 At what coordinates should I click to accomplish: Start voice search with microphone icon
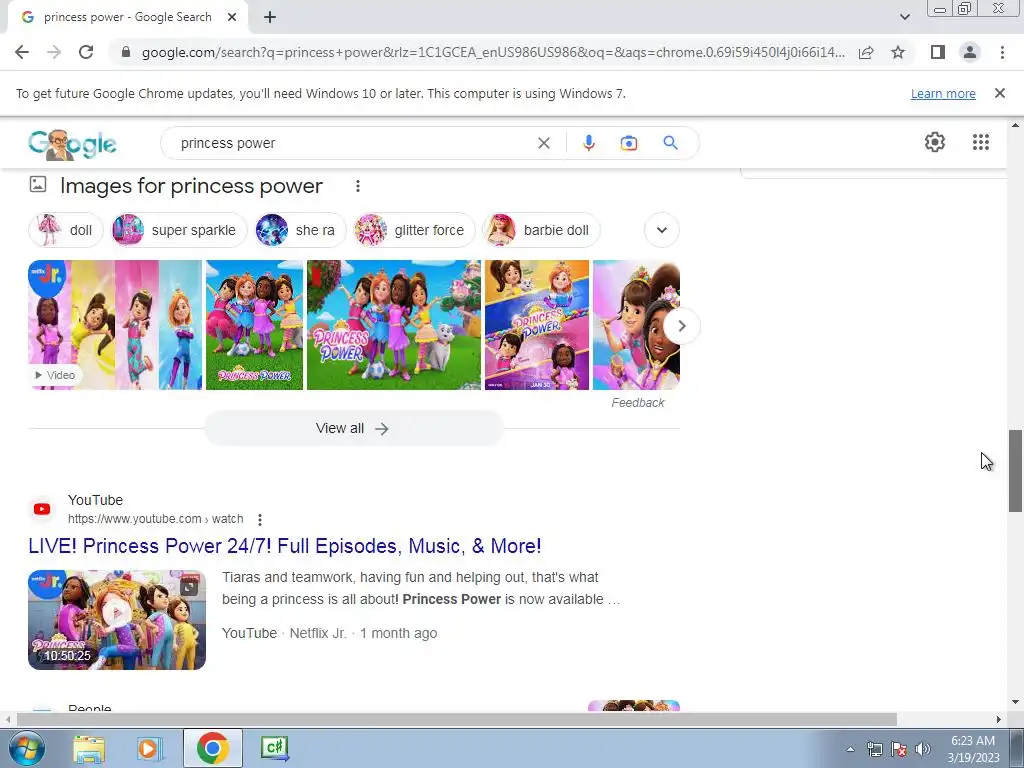pyautogui.click(x=588, y=143)
